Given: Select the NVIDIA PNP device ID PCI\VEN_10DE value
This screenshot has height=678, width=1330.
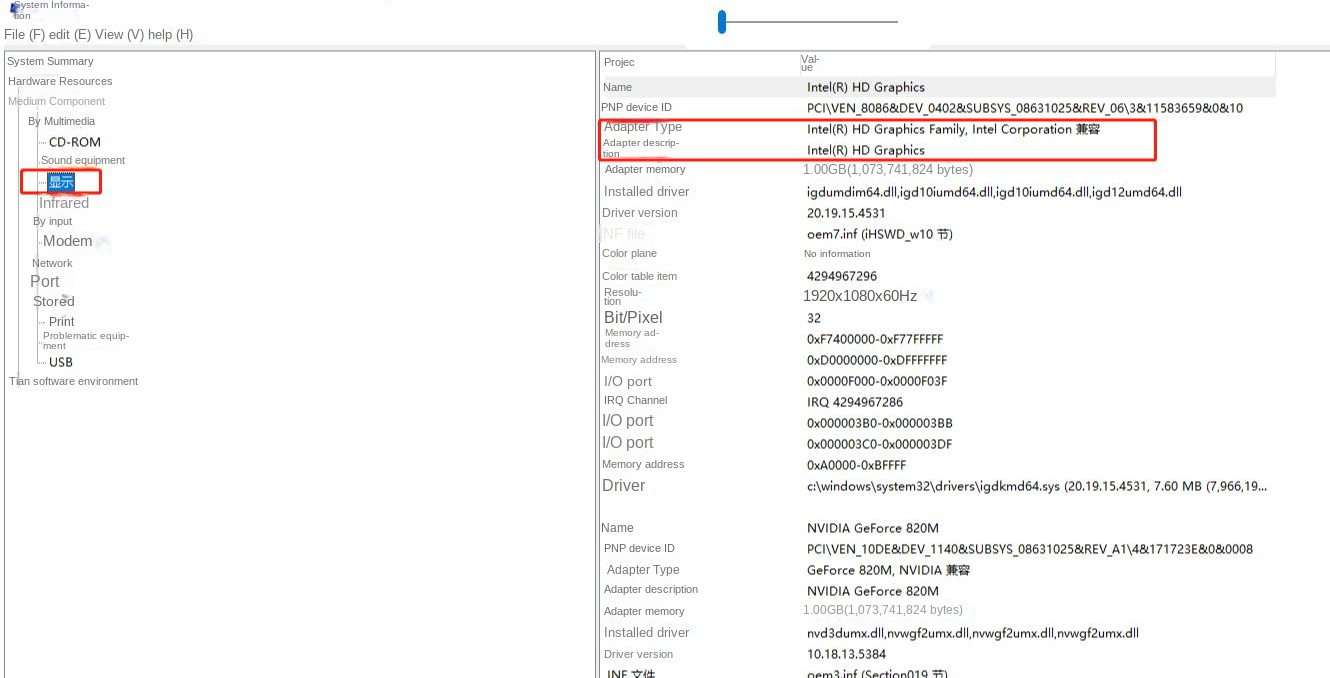Looking at the screenshot, I should point(1030,549).
